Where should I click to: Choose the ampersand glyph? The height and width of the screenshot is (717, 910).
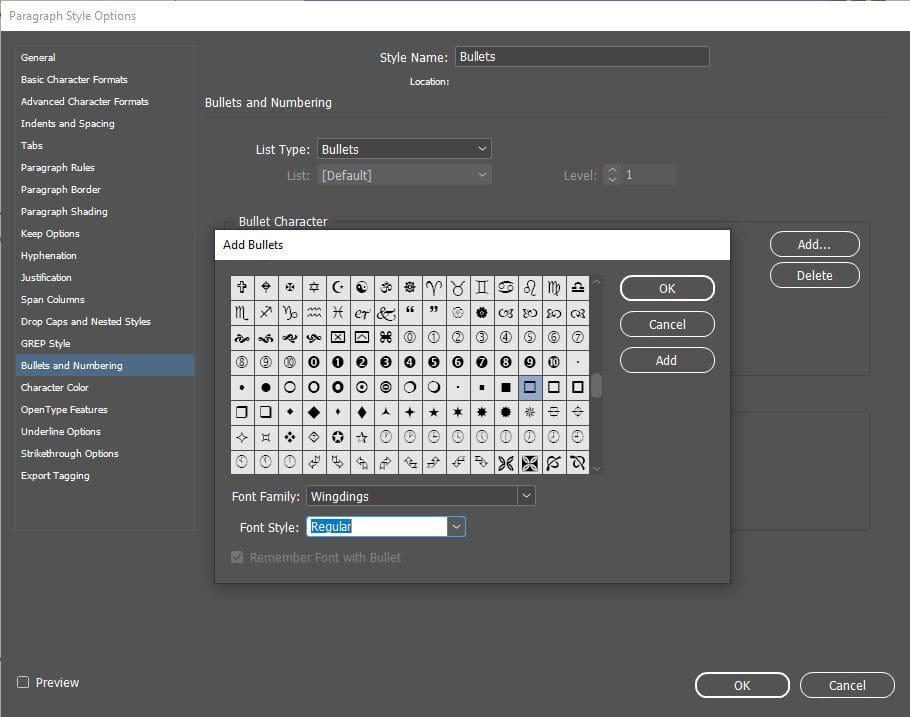click(386, 312)
